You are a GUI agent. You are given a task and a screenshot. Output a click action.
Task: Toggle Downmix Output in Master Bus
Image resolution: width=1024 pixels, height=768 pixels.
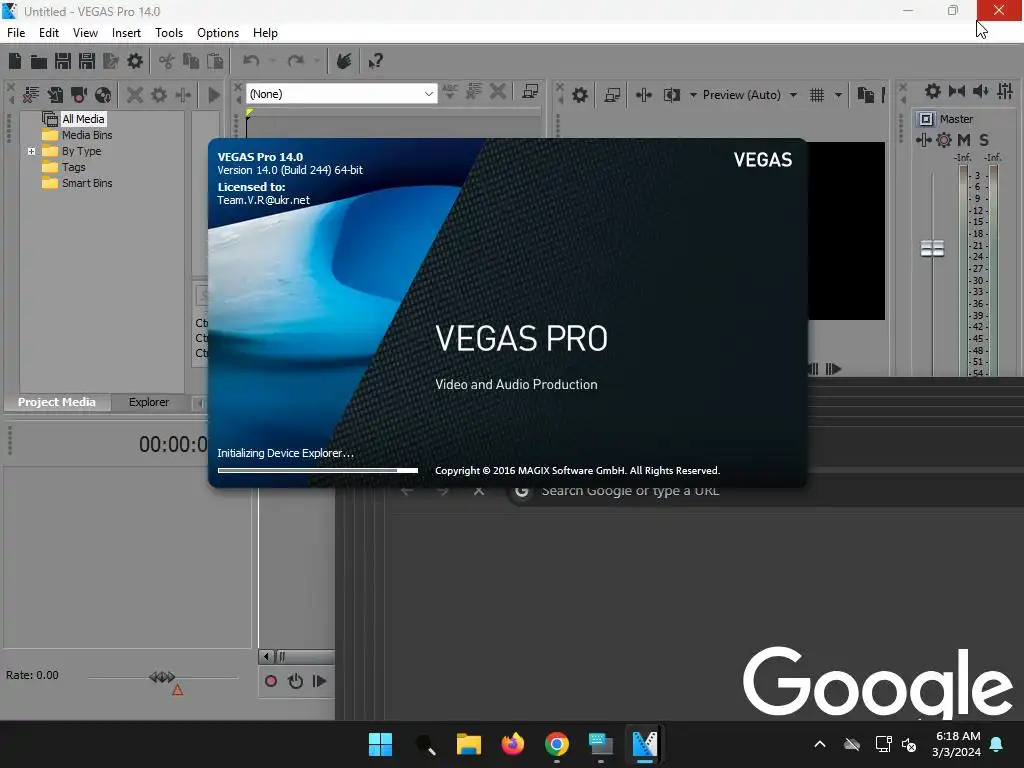[957, 91]
